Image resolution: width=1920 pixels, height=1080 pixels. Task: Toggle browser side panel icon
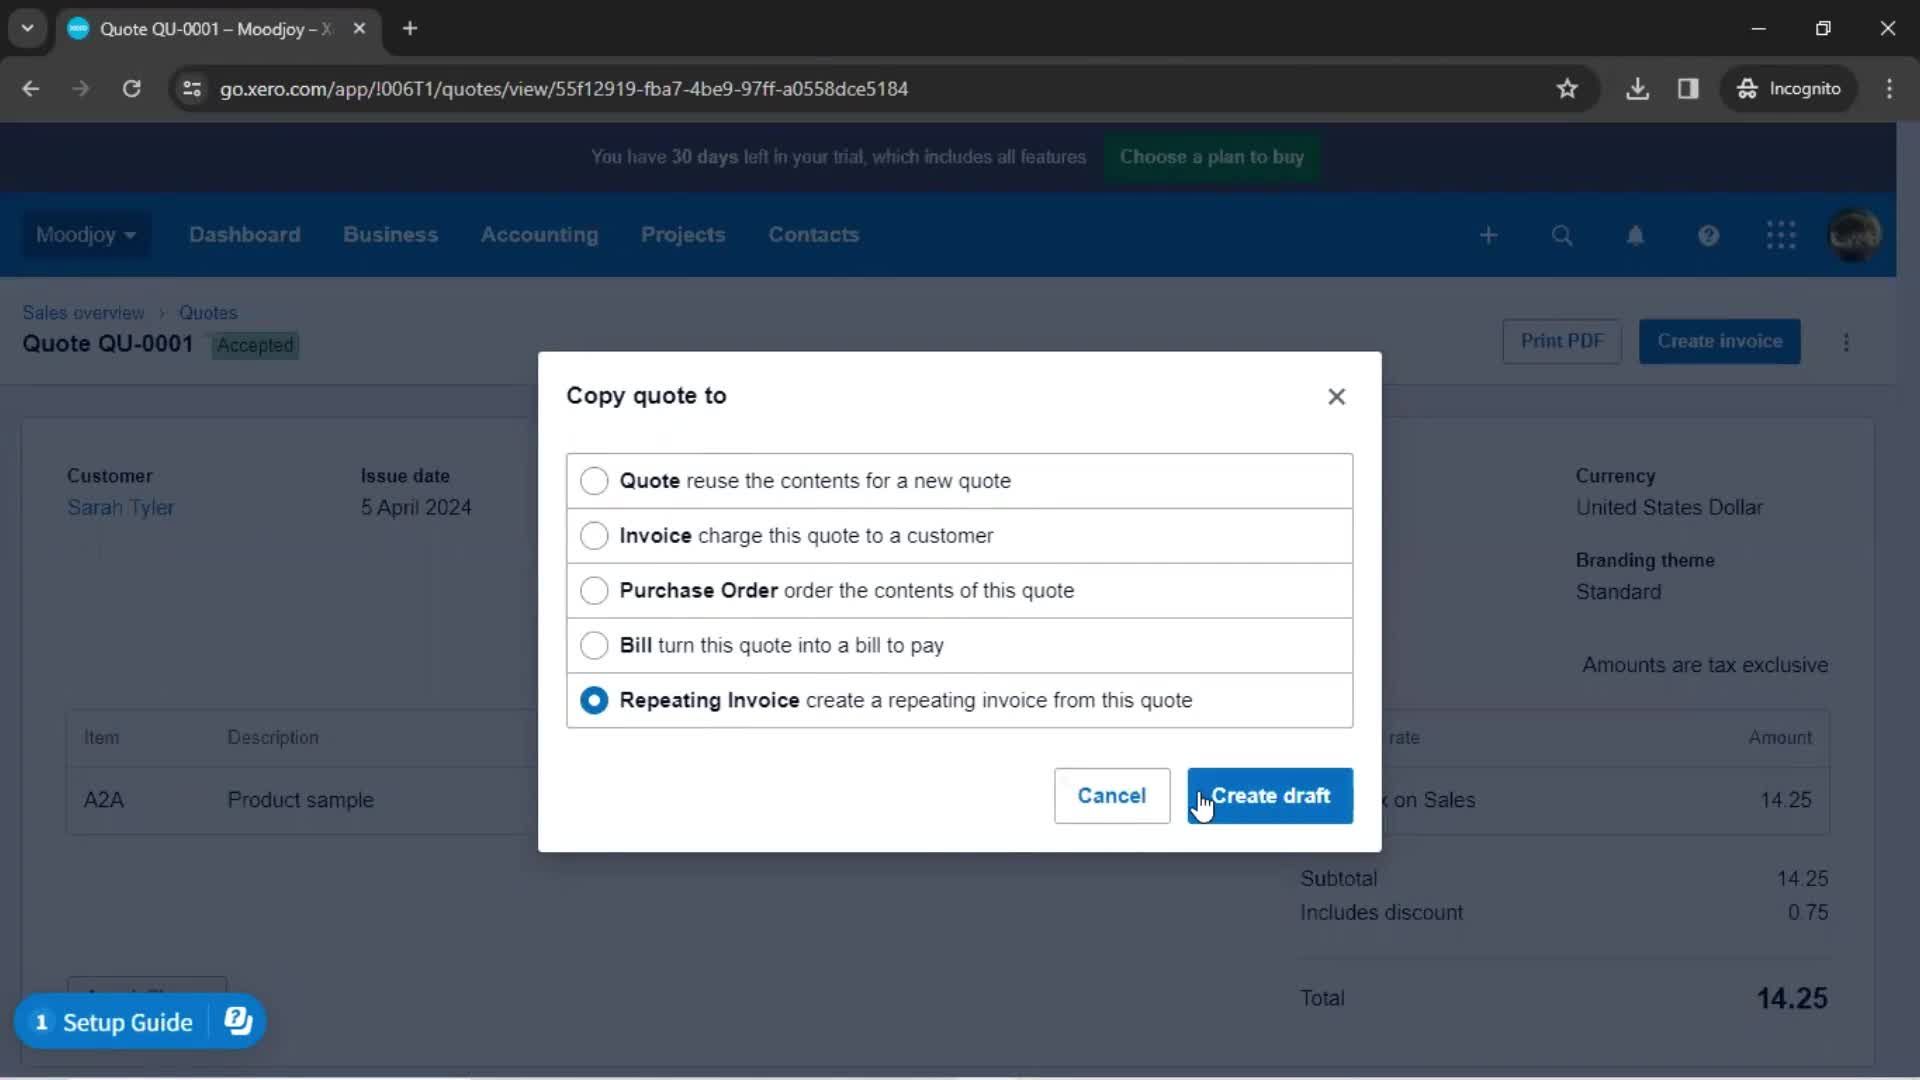coord(1688,89)
